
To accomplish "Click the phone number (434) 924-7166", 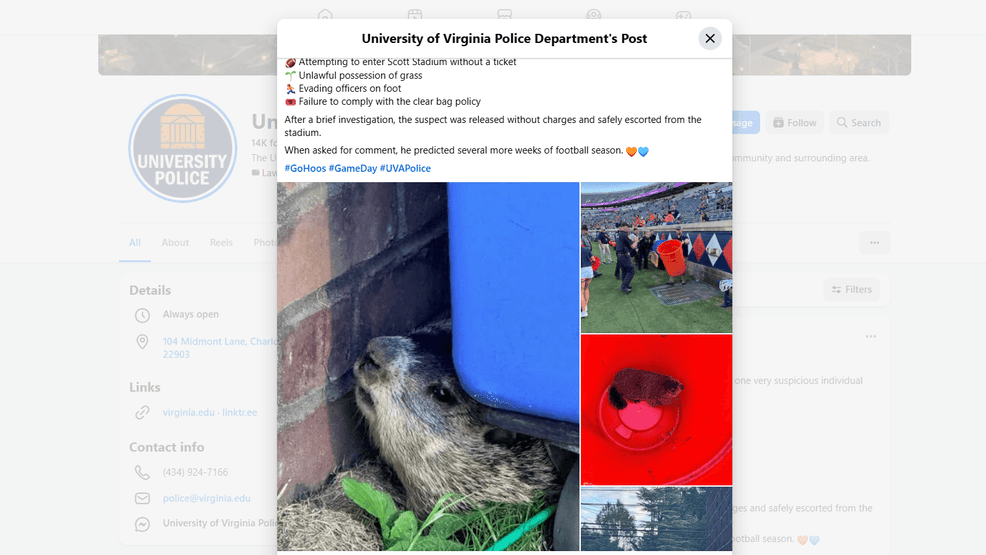I will (x=195, y=472).
